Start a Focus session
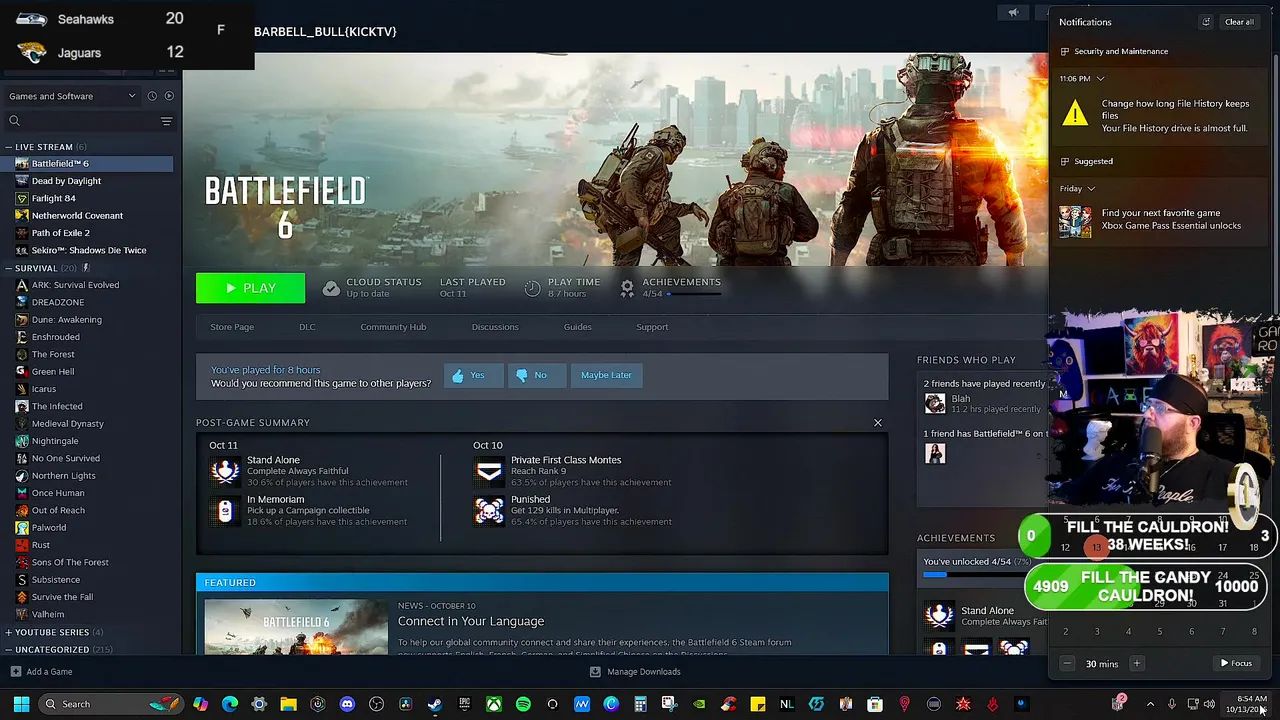This screenshot has width=1280, height=720. click(x=1236, y=663)
